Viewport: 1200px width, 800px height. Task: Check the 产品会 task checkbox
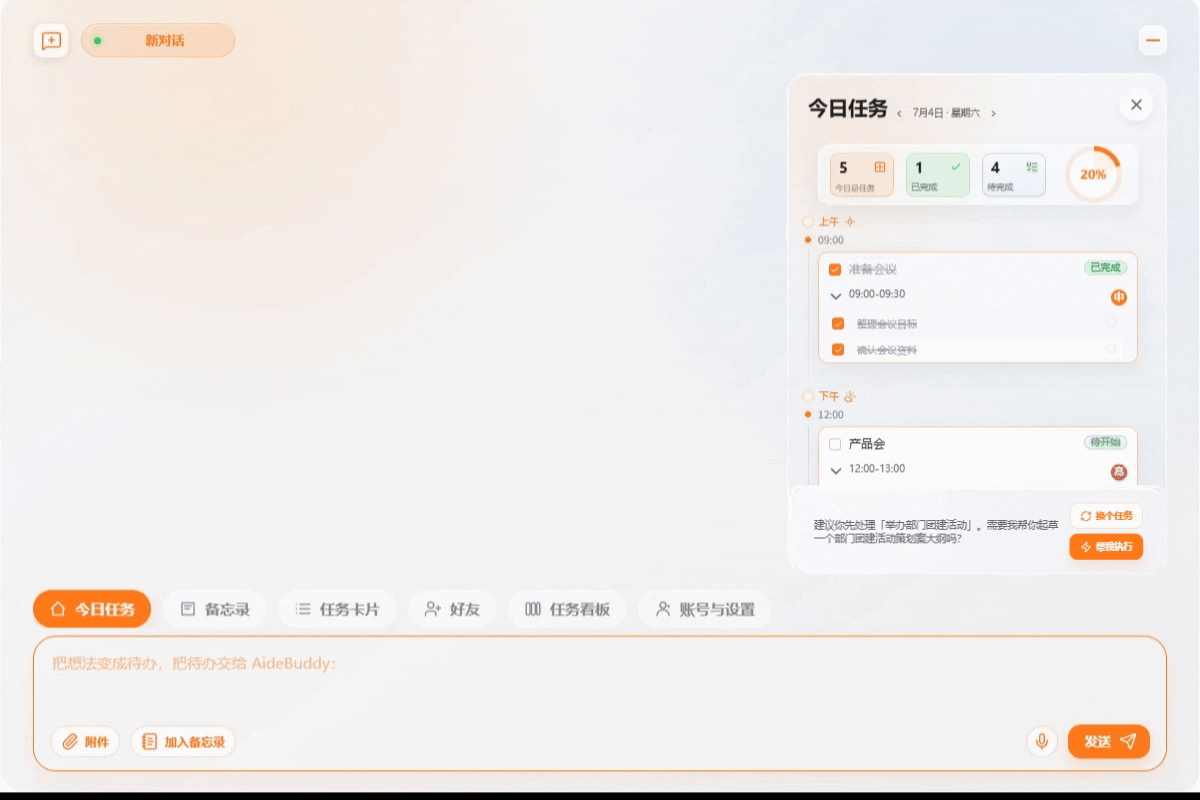point(835,444)
